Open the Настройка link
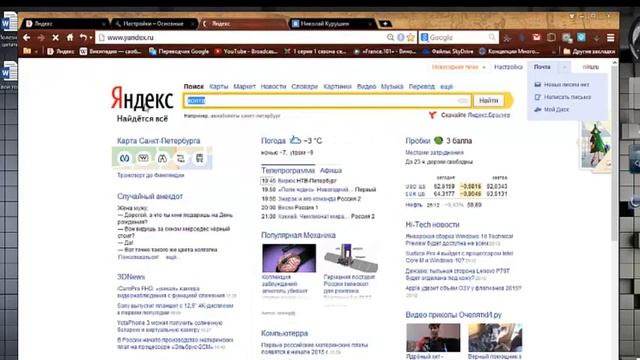 [508, 67]
